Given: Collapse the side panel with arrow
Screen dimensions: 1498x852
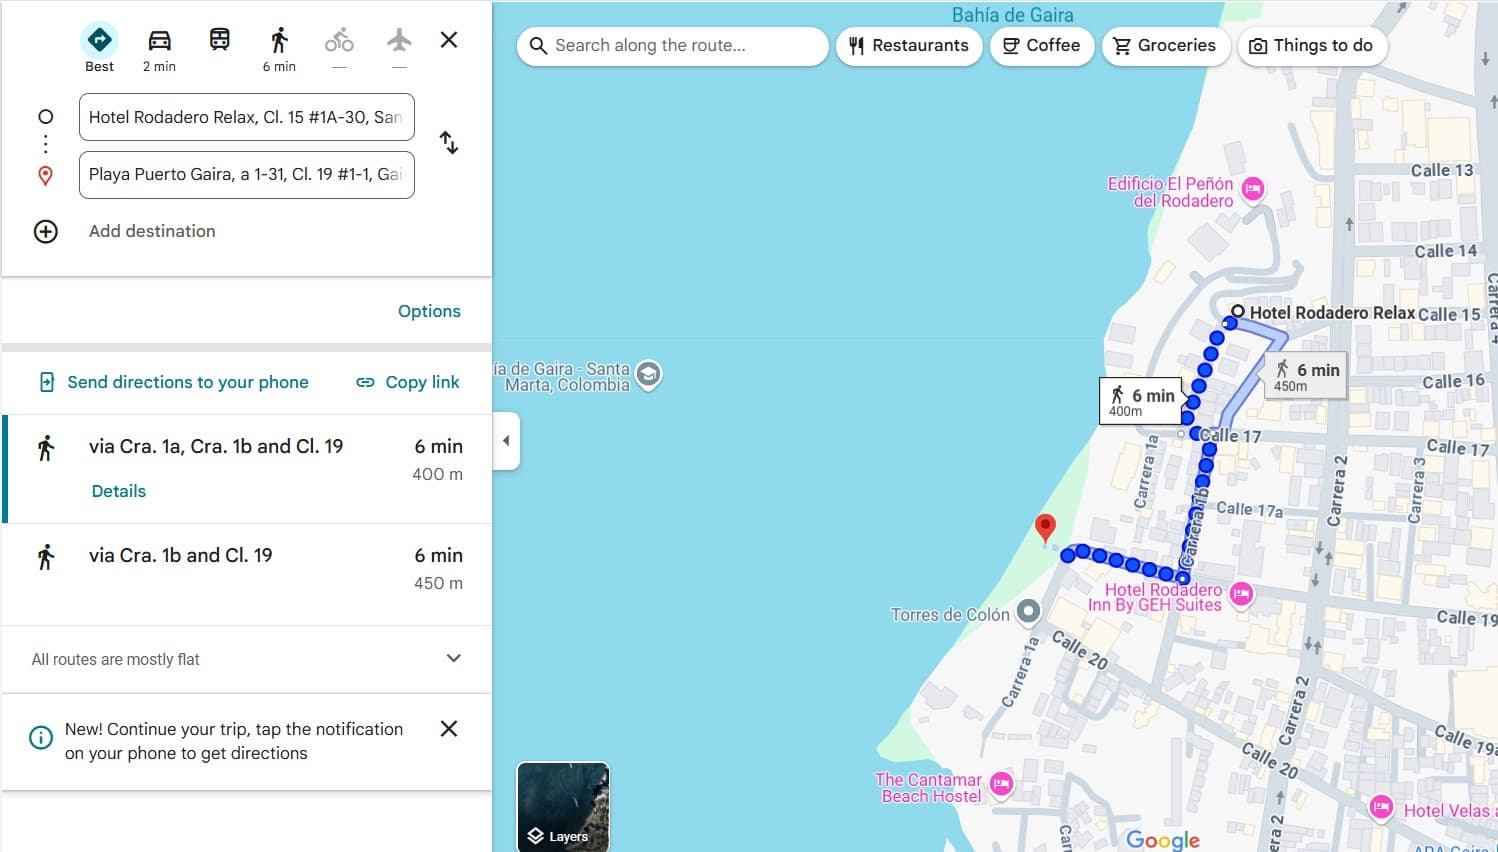Looking at the screenshot, I should click(506, 441).
